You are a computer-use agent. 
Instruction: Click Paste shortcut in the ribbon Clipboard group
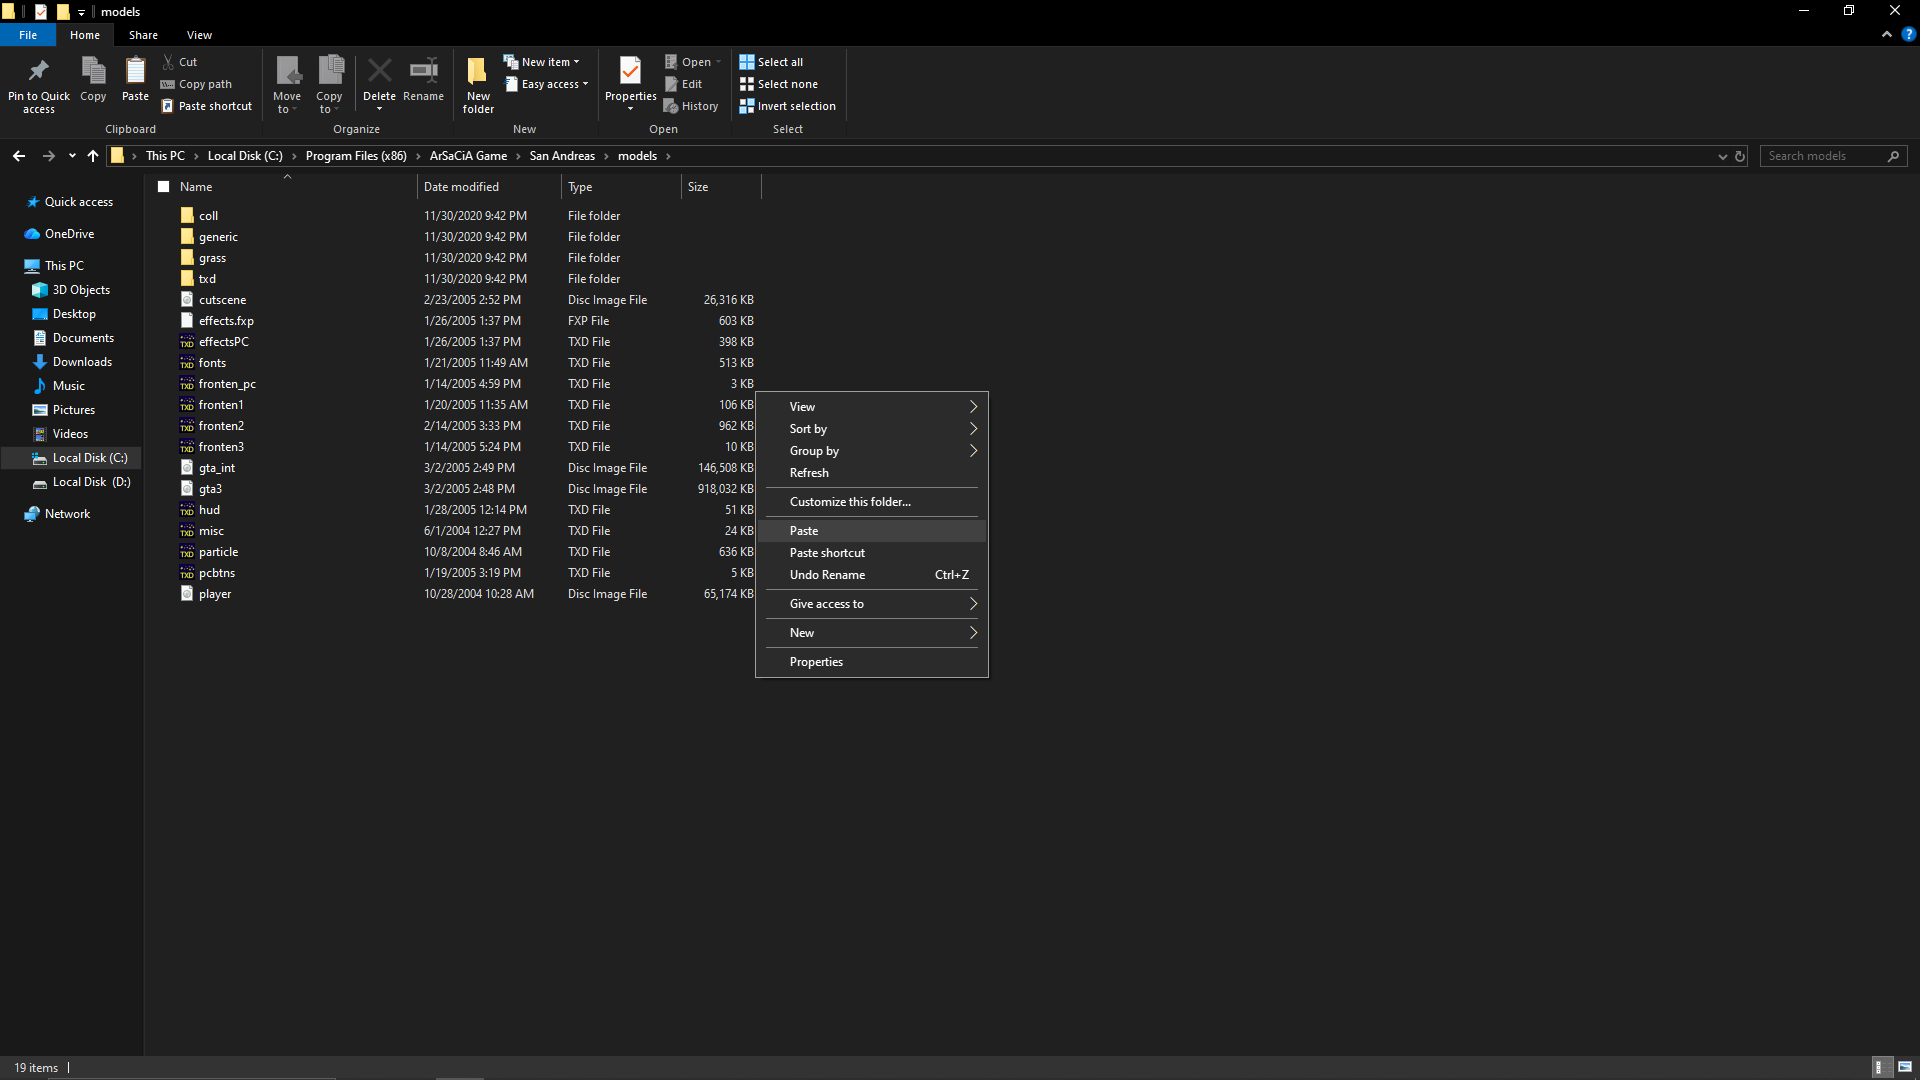[x=207, y=106]
